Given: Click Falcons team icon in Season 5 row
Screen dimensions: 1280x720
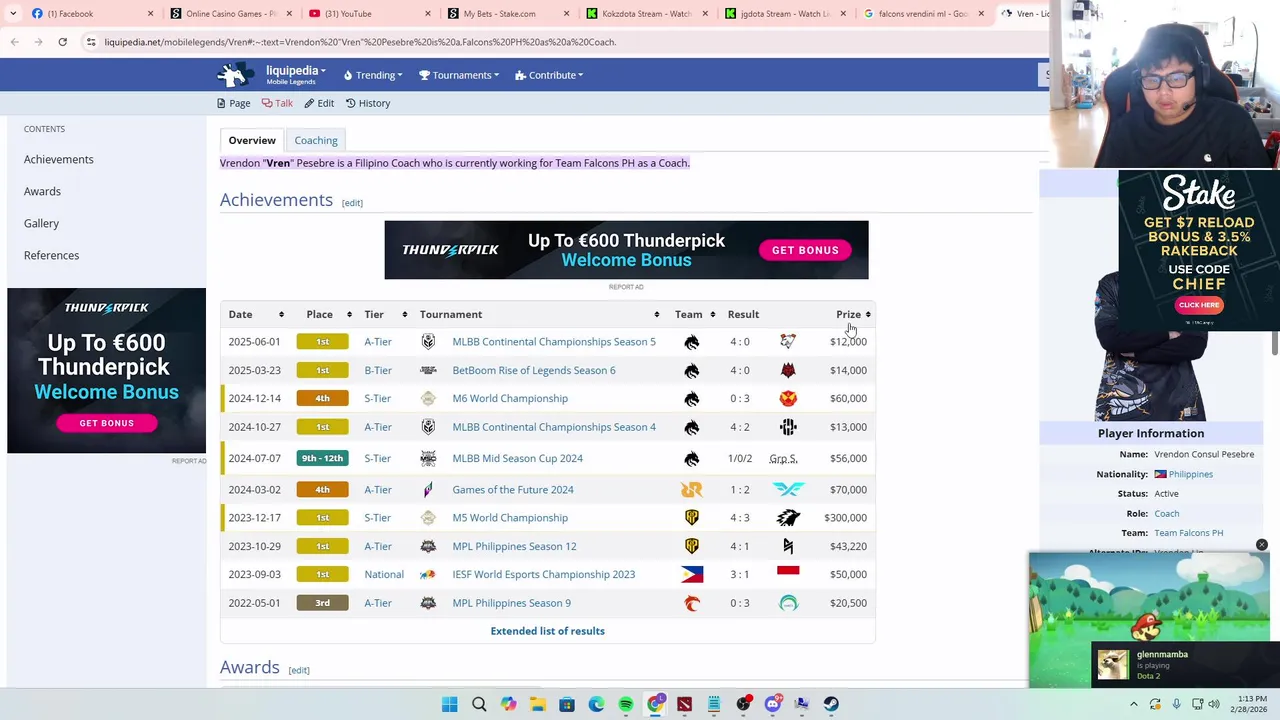Looking at the screenshot, I should tap(691, 342).
